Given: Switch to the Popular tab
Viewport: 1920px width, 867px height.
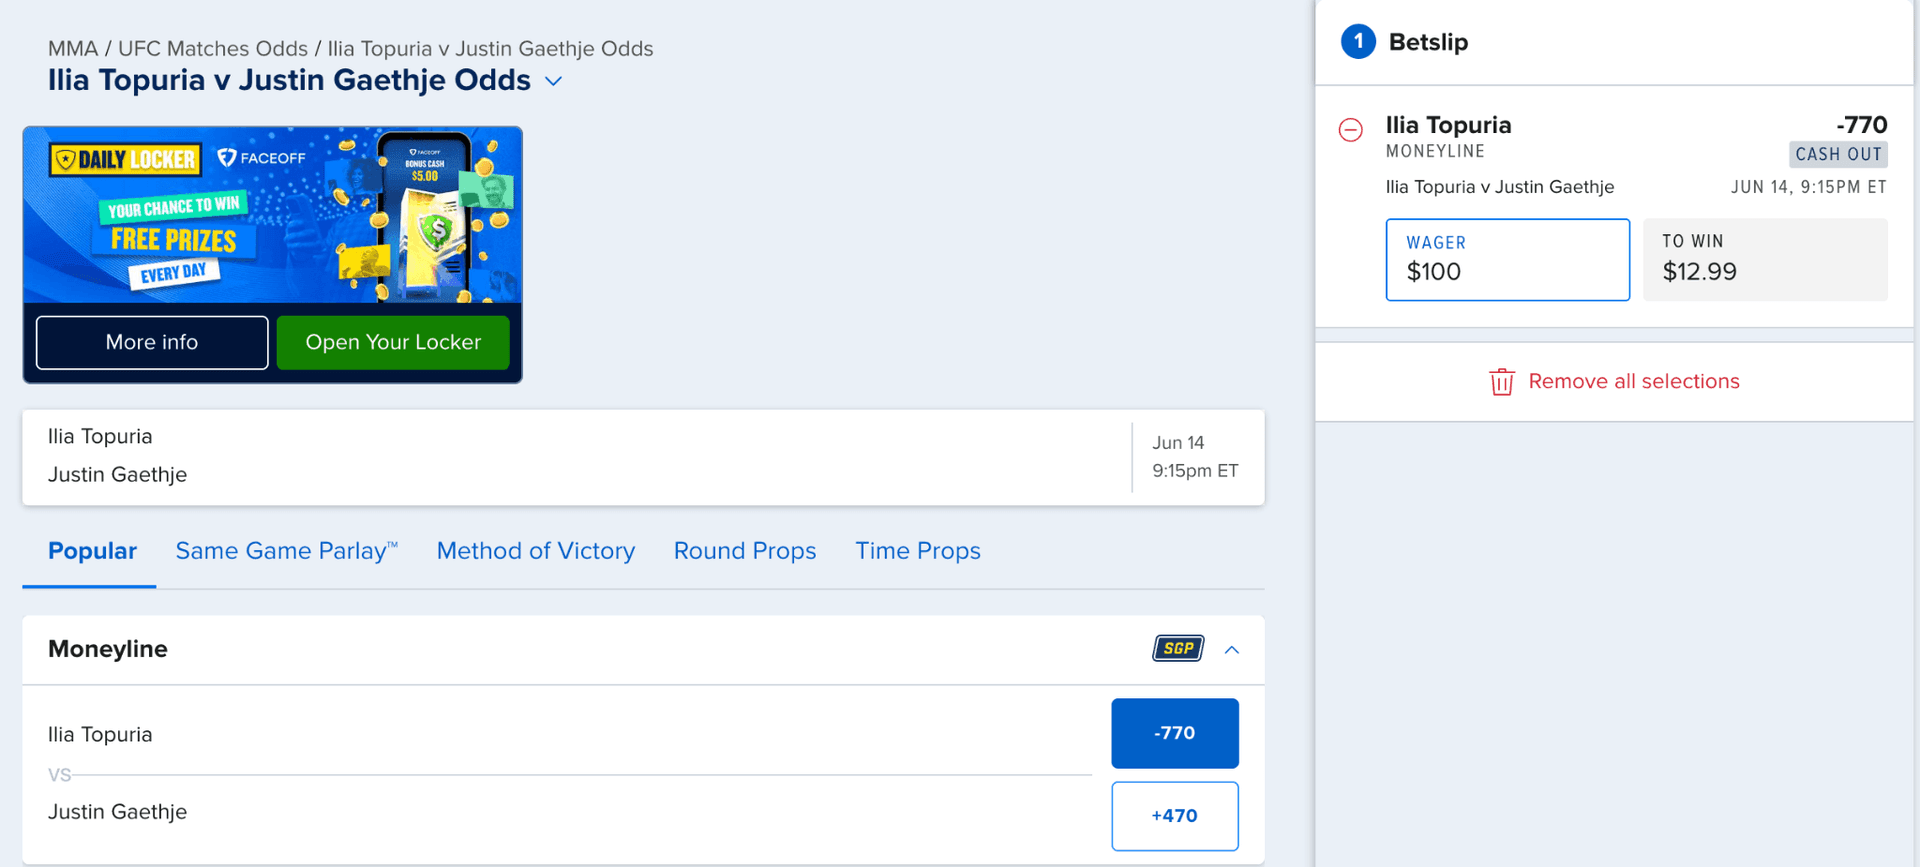Looking at the screenshot, I should tap(92, 551).
